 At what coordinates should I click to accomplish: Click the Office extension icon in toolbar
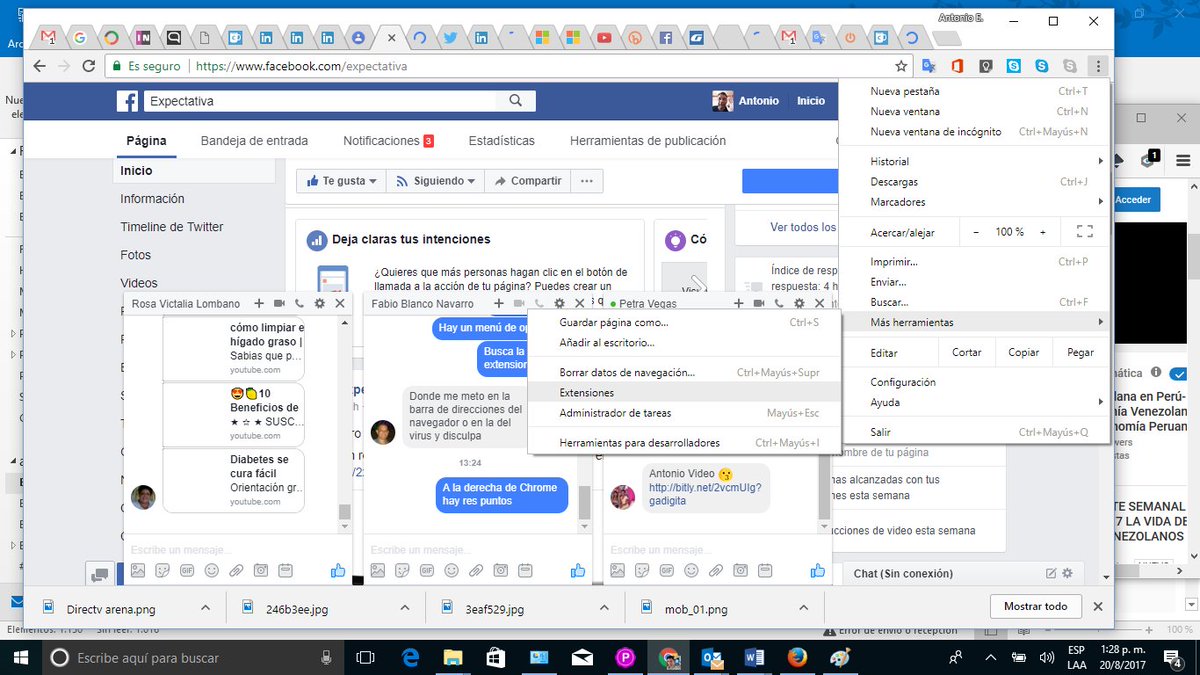point(957,66)
